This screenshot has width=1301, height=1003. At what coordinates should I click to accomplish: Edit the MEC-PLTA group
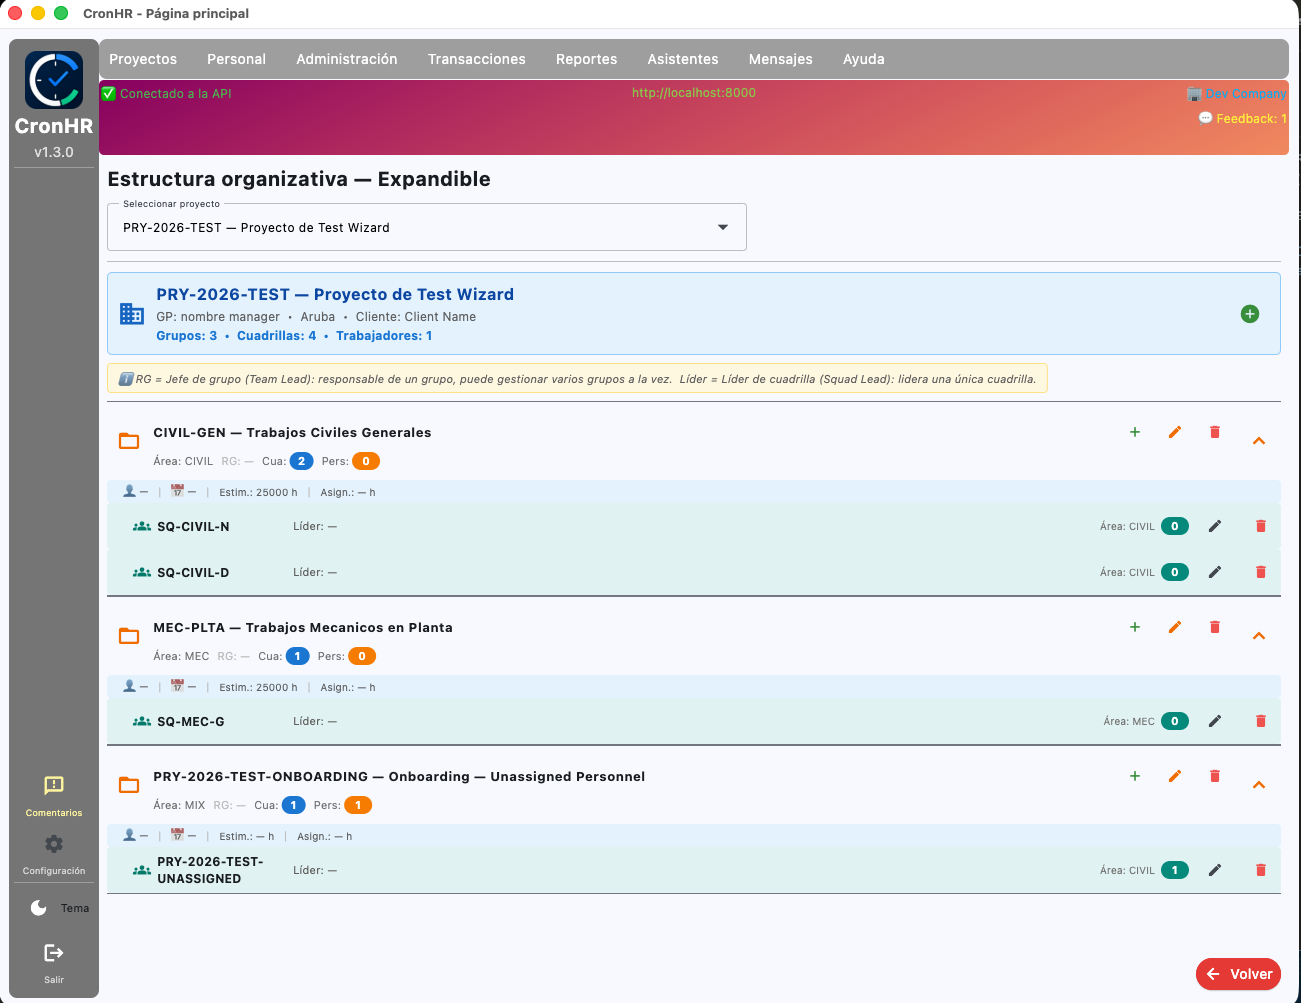point(1175,627)
